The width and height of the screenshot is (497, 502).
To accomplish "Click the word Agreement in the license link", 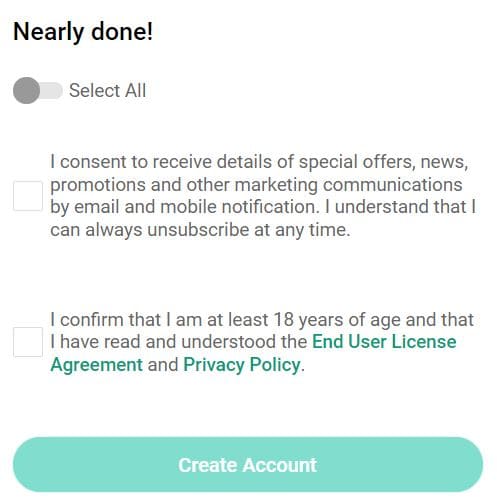I will (97, 365).
